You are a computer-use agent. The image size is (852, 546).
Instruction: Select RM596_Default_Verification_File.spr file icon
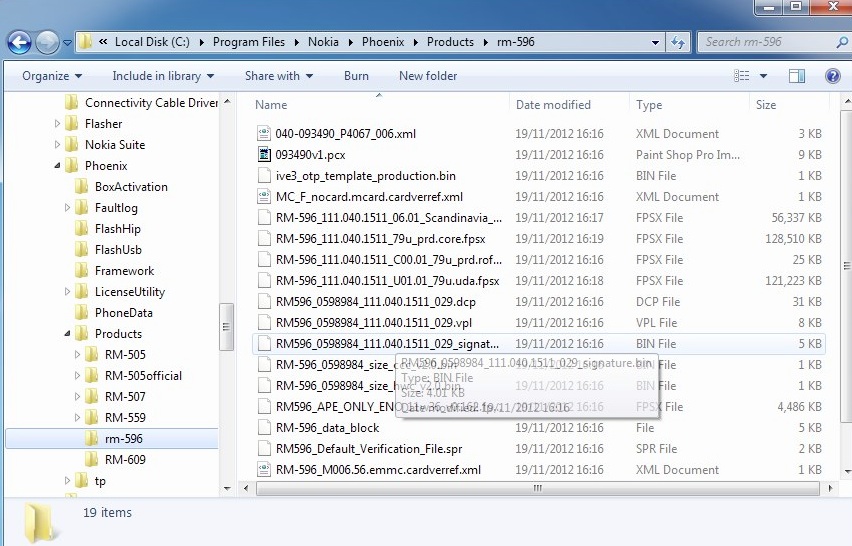[x=264, y=449]
